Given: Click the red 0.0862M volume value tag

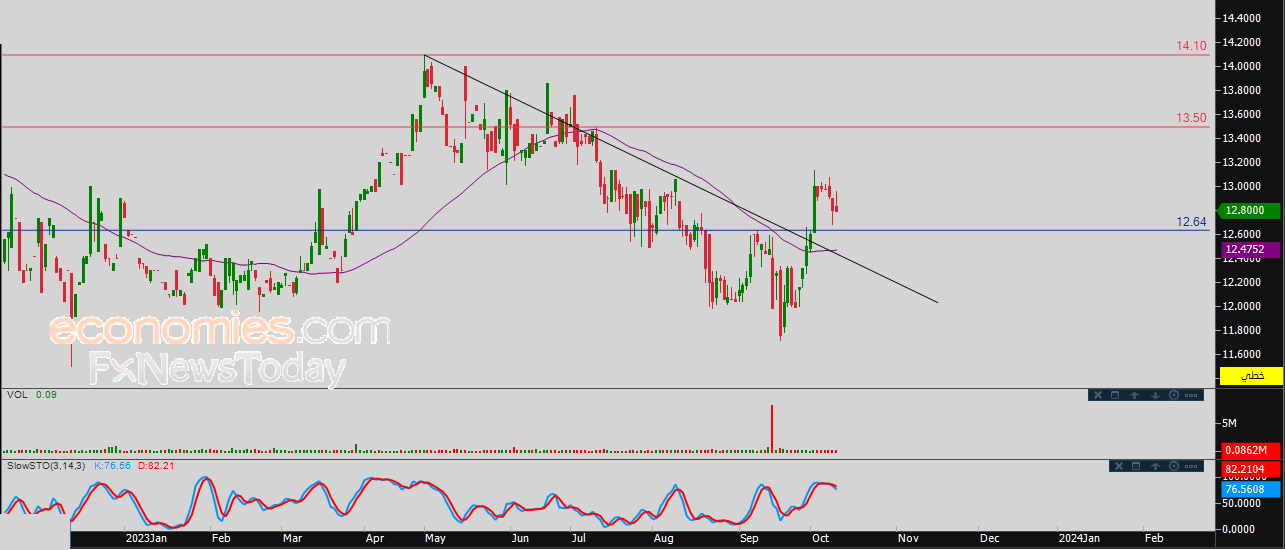Looking at the screenshot, I should 1251,450.
